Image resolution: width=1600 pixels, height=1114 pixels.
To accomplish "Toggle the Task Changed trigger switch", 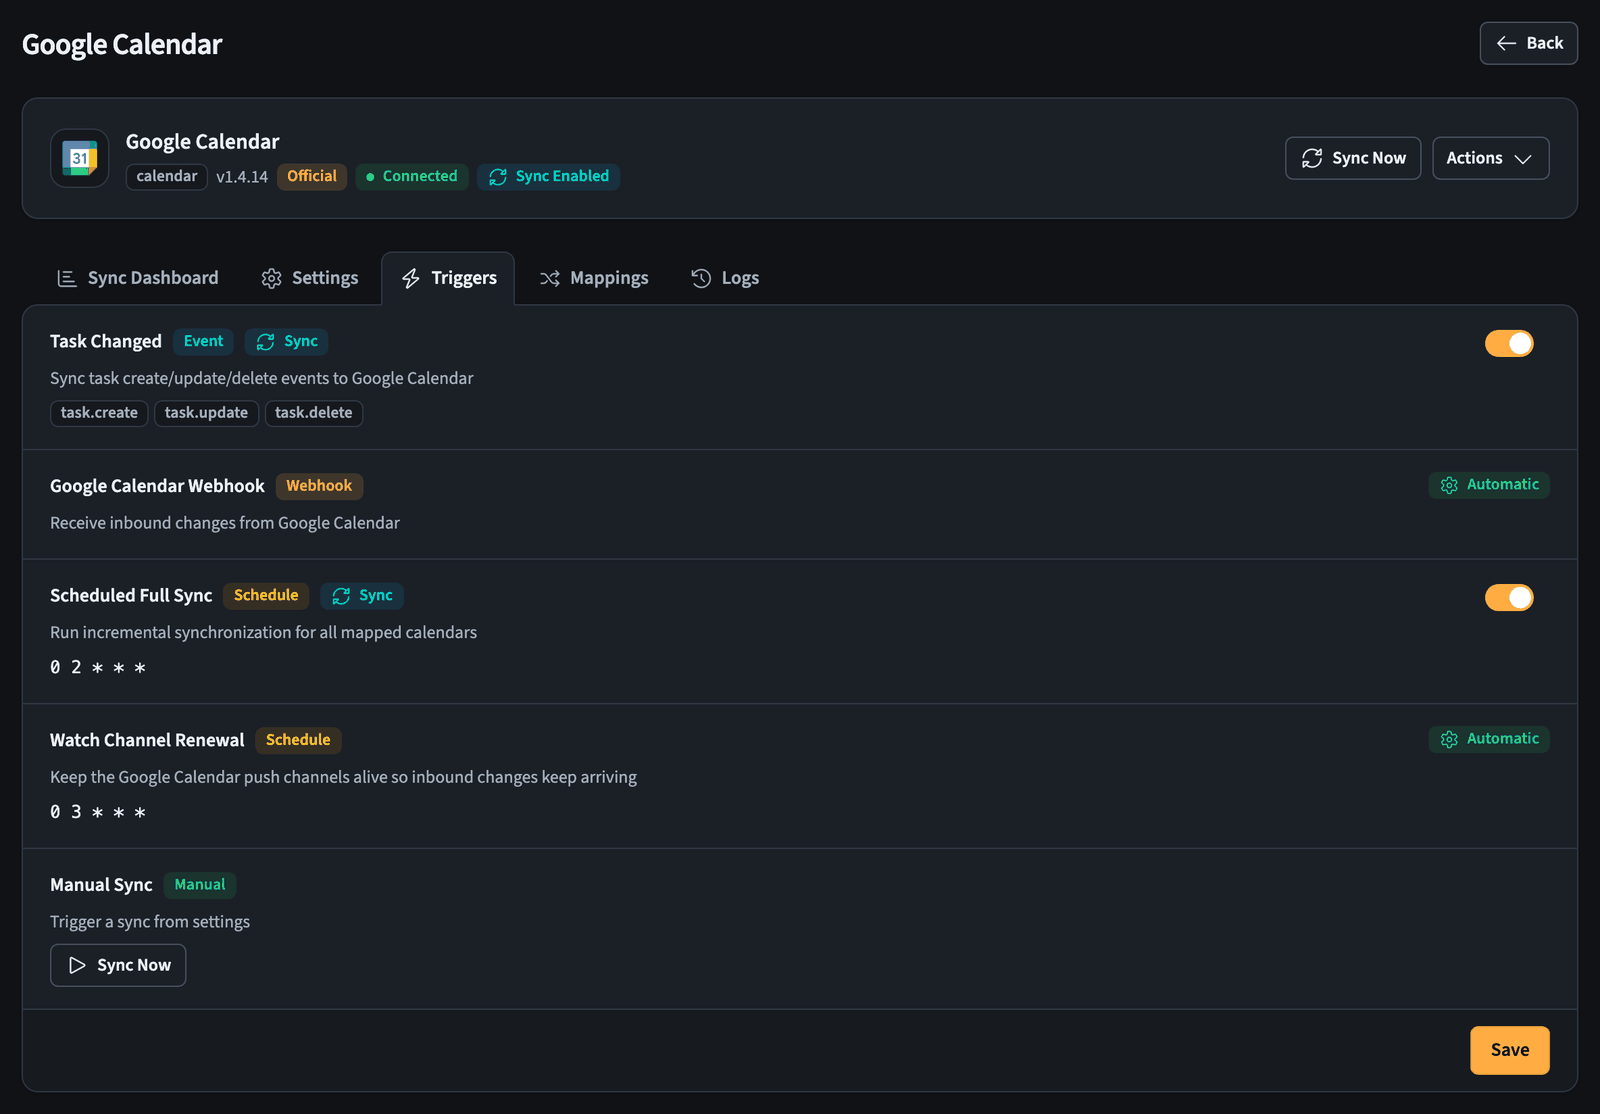I will [x=1509, y=343].
